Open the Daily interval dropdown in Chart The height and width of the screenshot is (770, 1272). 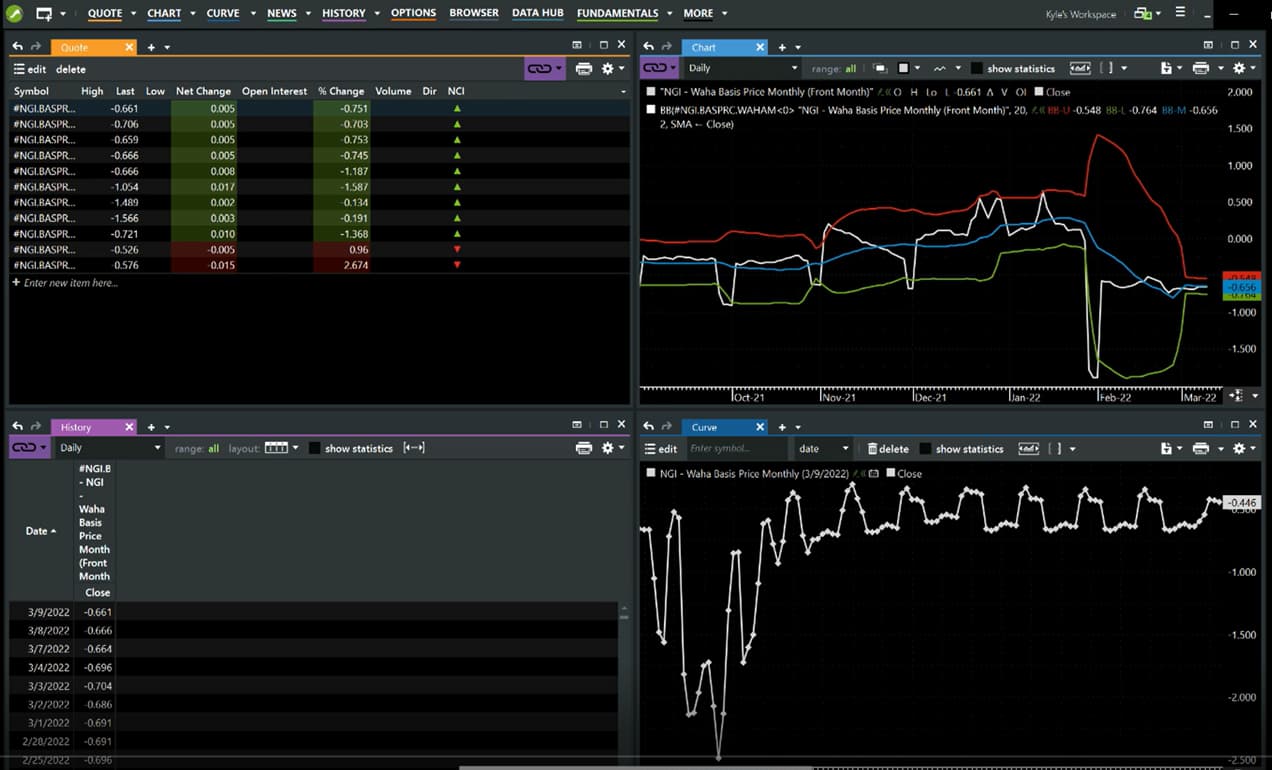click(x=743, y=68)
